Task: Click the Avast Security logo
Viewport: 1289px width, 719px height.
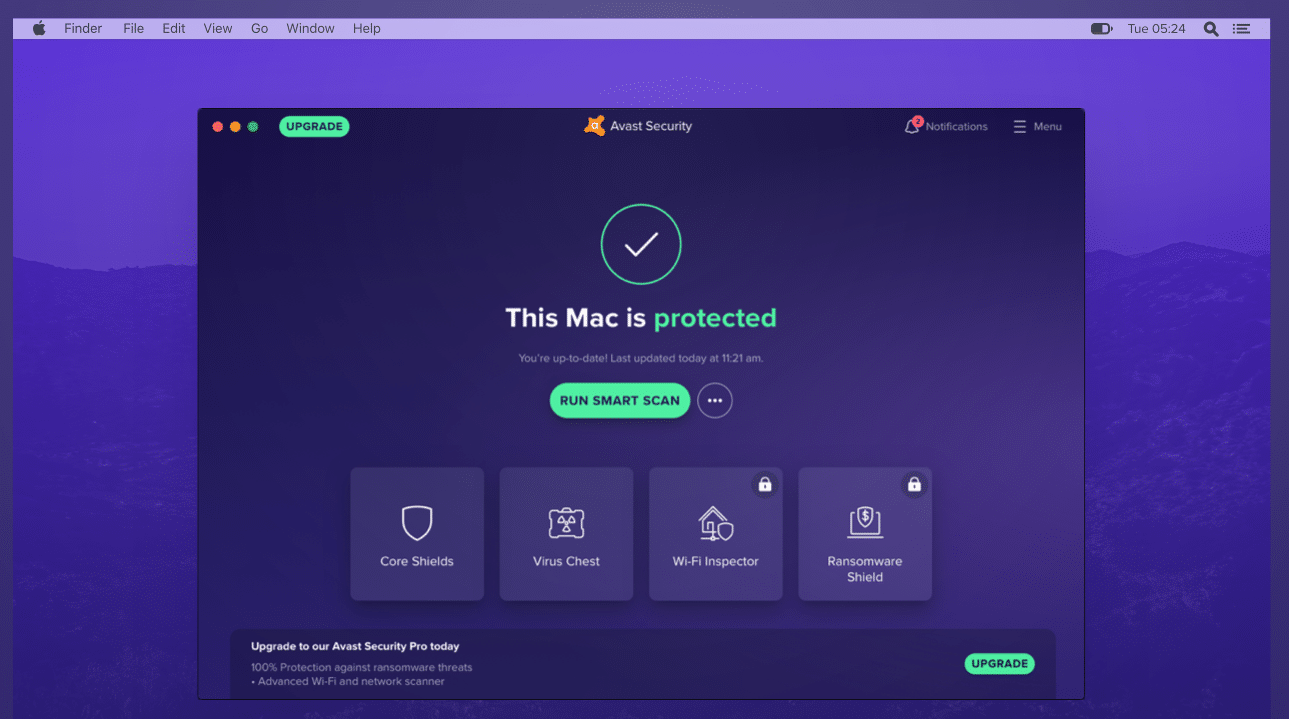Action: click(x=595, y=126)
